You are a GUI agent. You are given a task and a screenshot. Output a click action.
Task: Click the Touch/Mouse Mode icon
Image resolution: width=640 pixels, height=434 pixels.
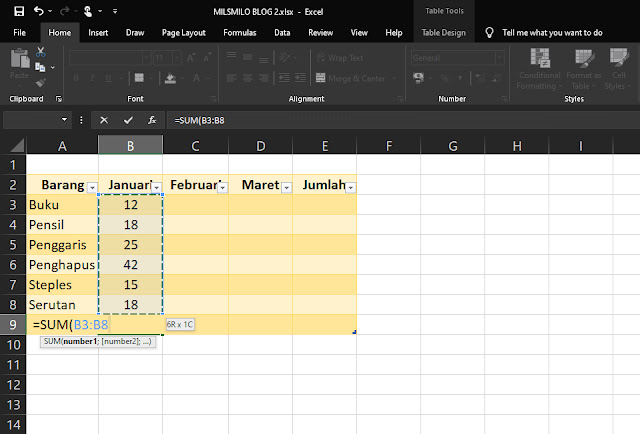coord(87,11)
